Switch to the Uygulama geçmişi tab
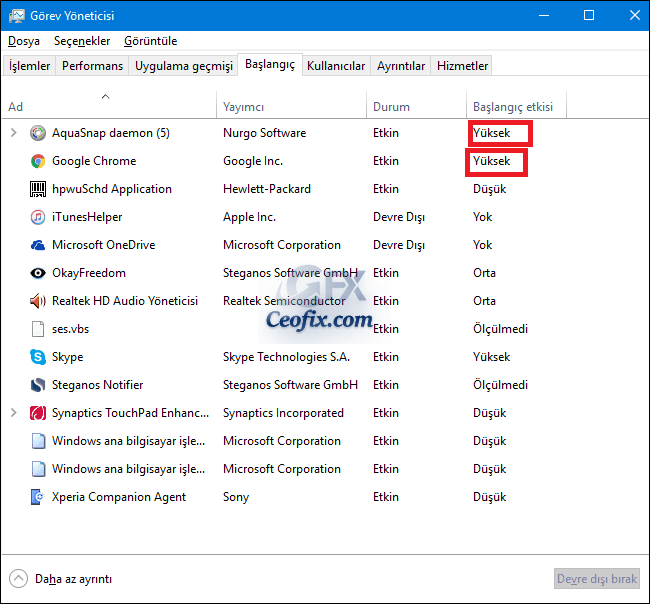650x604 pixels. [x=184, y=66]
